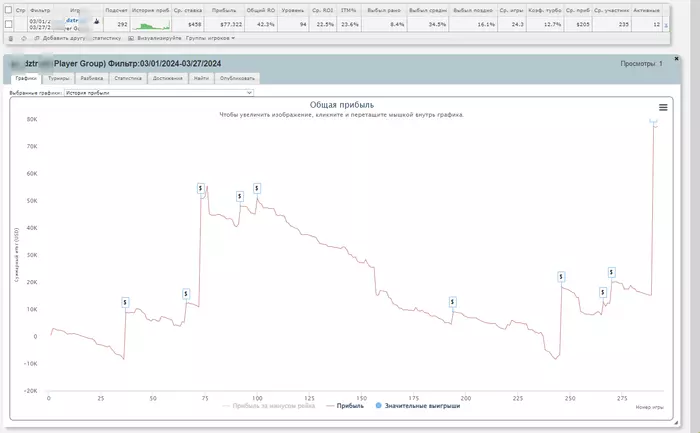
Task: Click the $ marker near game 266
Action: click(x=603, y=292)
